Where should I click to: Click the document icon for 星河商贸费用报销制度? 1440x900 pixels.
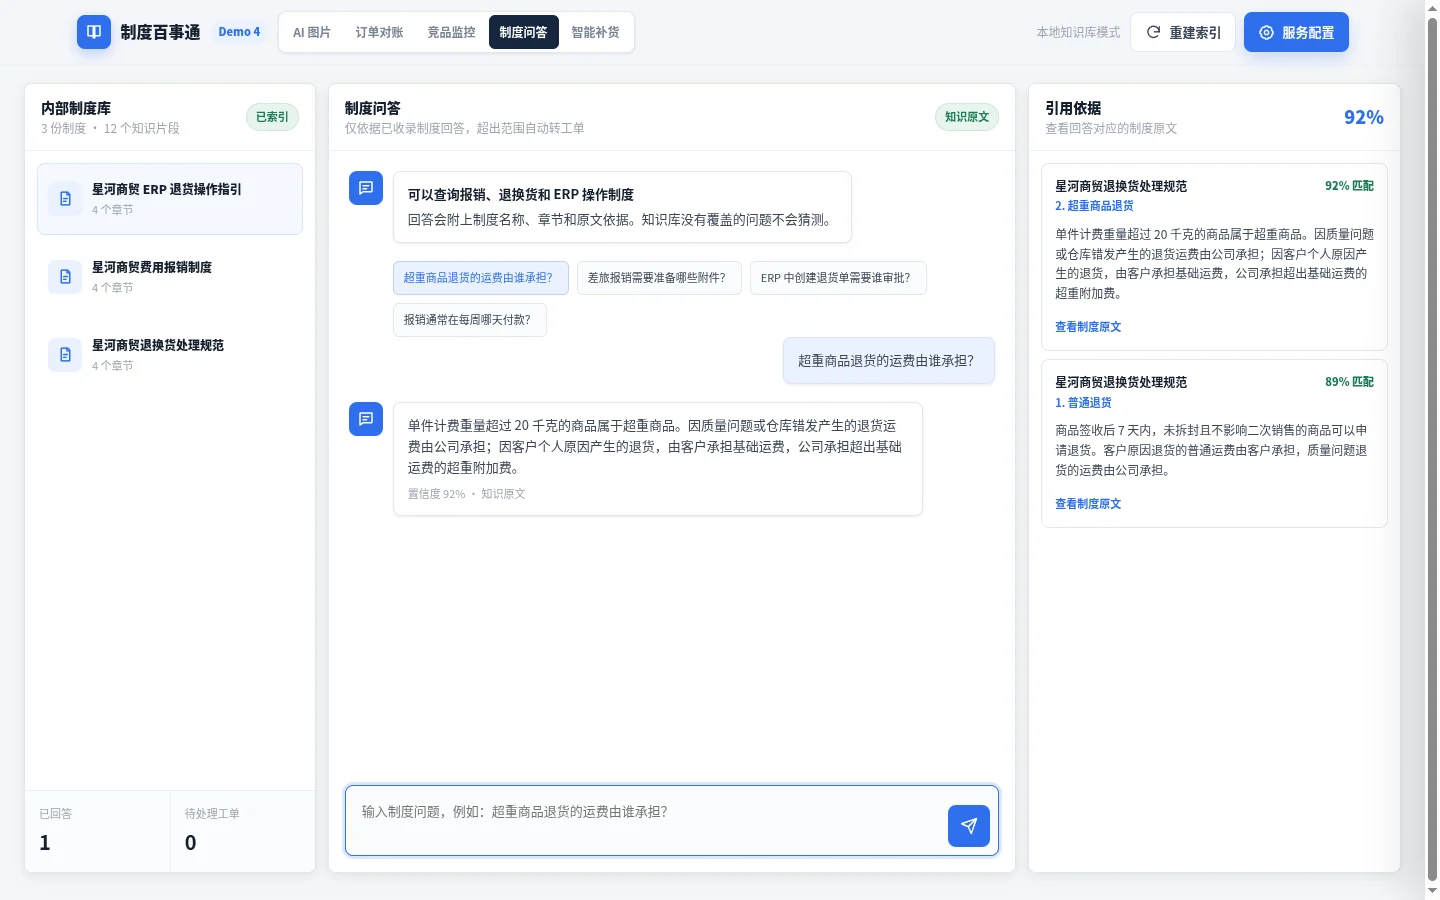65,277
